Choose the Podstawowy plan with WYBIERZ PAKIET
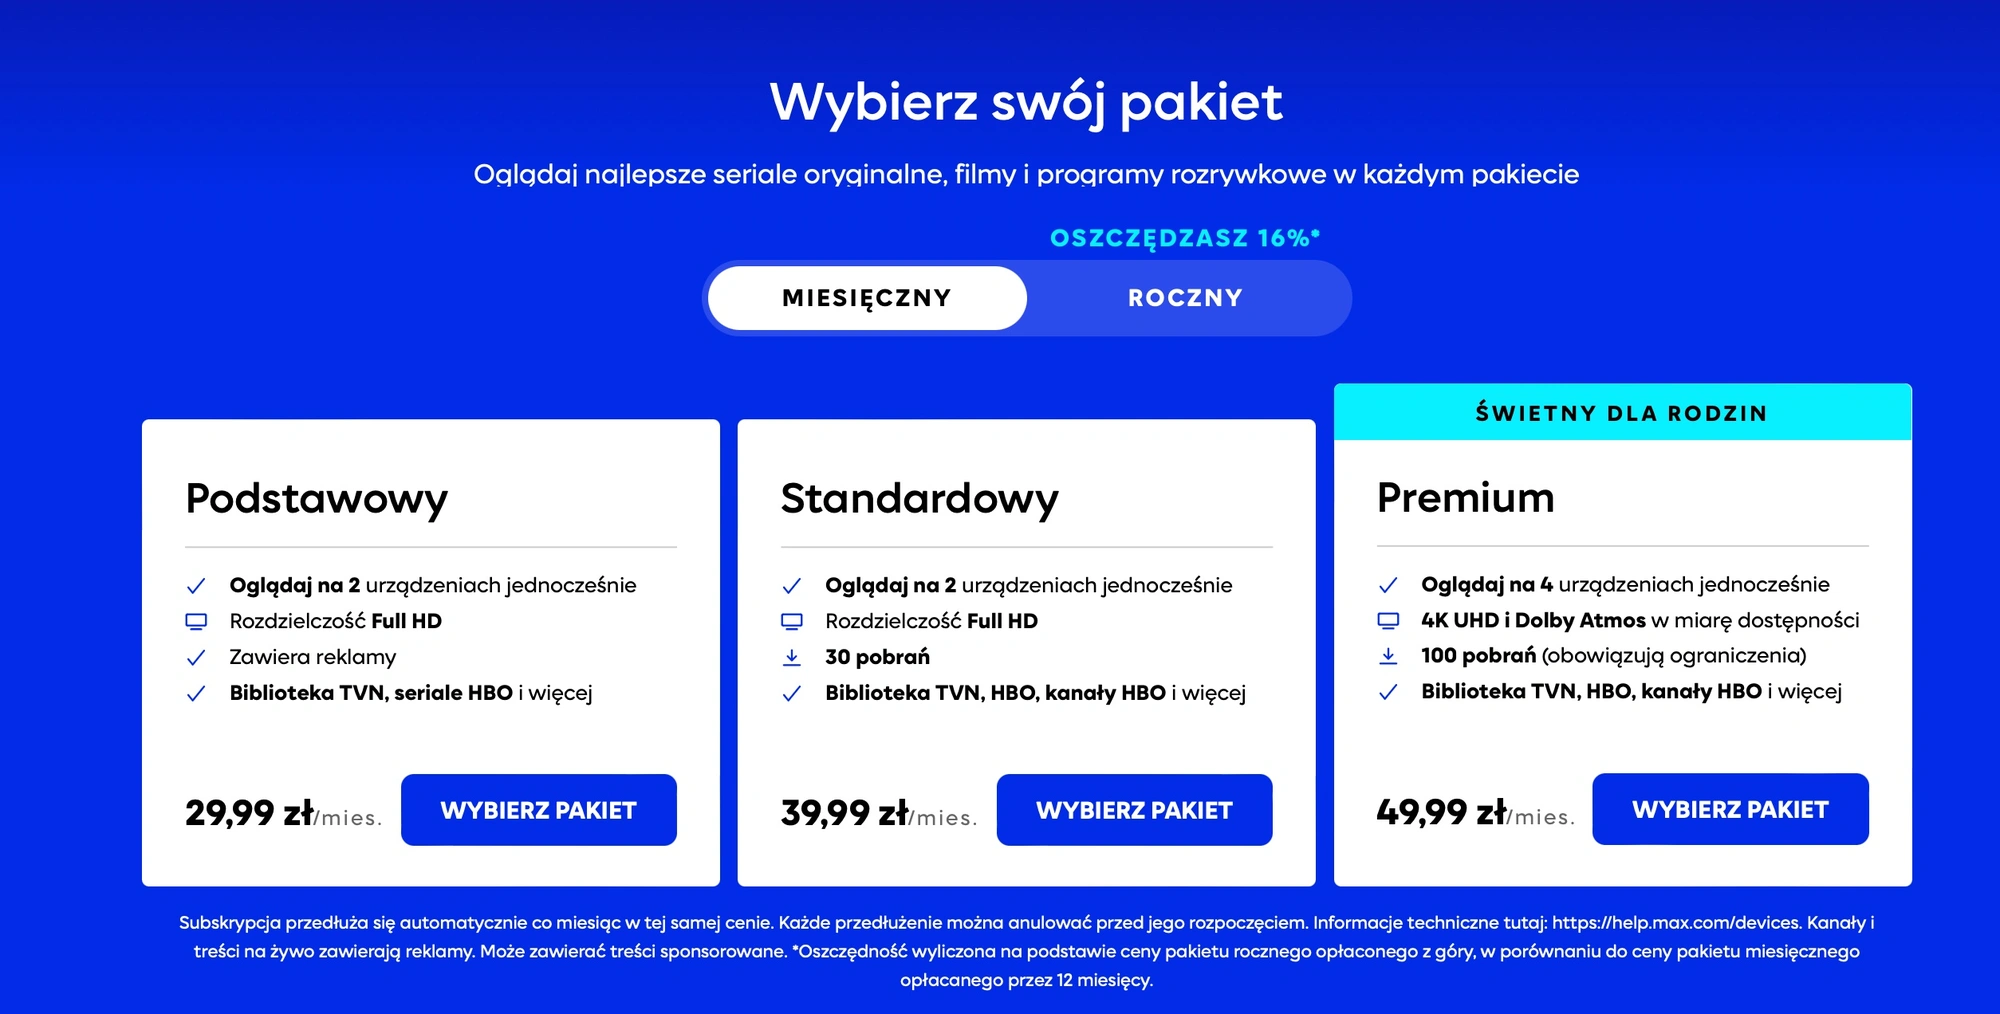Image resolution: width=2000 pixels, height=1014 pixels. click(539, 810)
